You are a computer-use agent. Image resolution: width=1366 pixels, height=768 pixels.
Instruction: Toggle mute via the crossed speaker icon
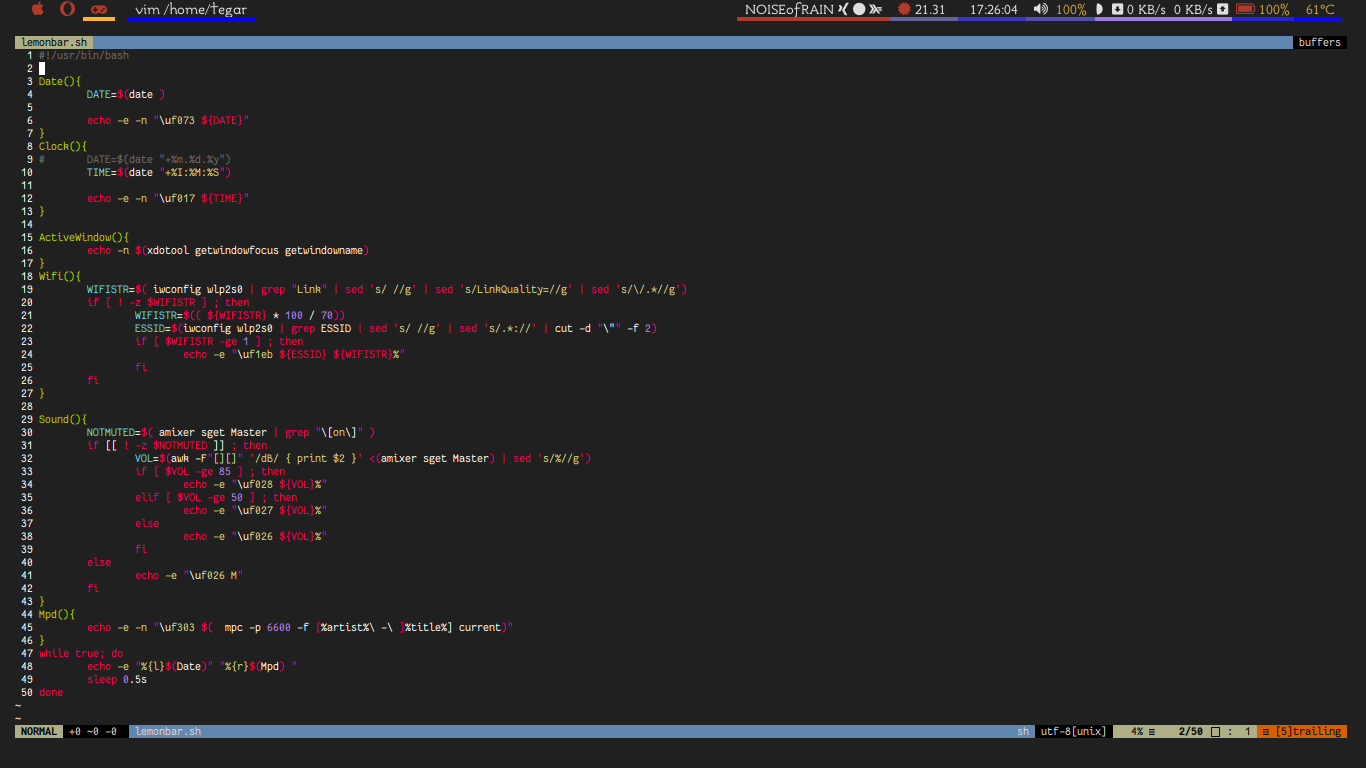(x=843, y=10)
